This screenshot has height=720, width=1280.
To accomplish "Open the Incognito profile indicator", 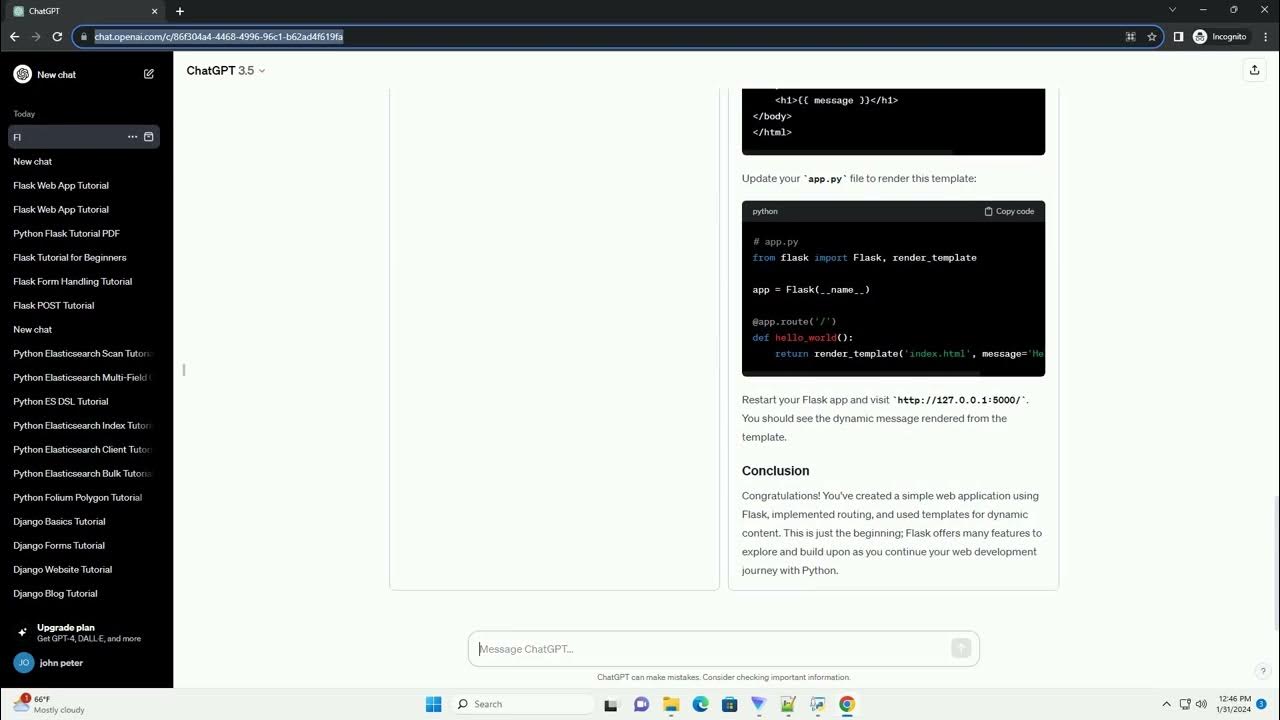I will coord(1219,37).
